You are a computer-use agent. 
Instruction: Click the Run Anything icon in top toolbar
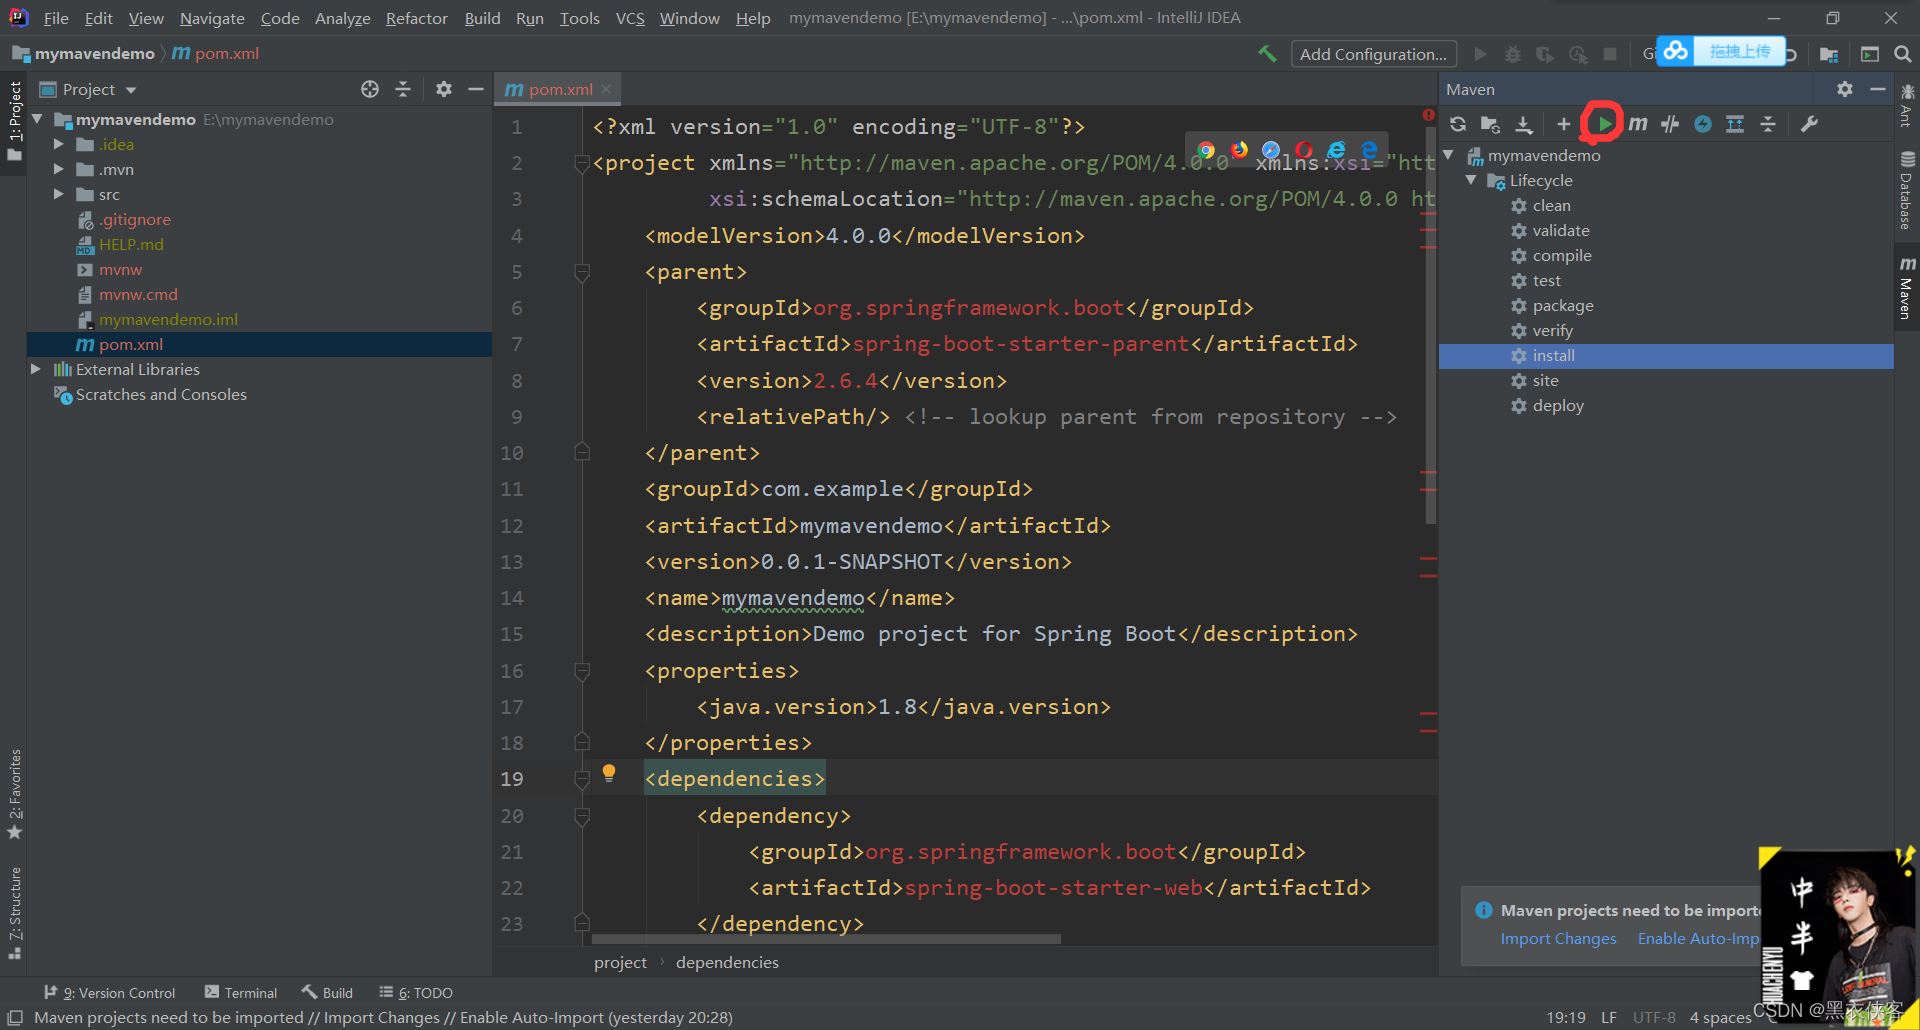pos(1869,54)
